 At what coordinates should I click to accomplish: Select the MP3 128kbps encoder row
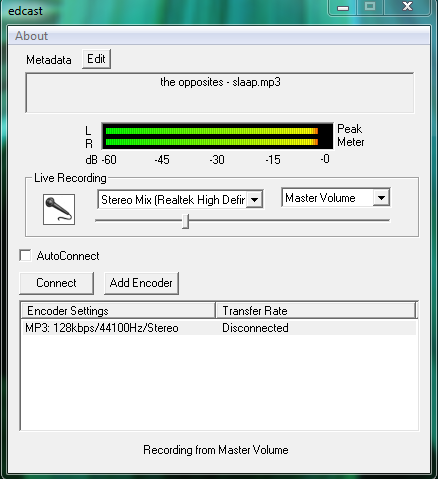[x=218, y=328]
